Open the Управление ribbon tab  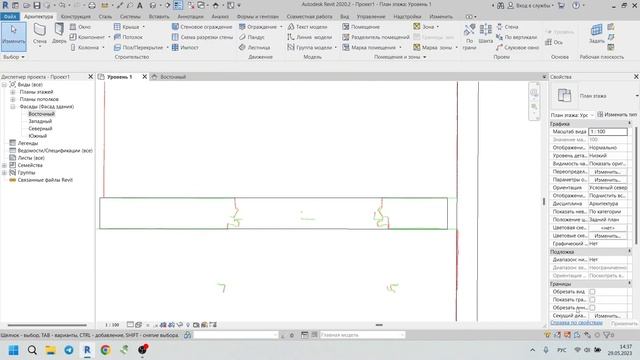coord(371,17)
